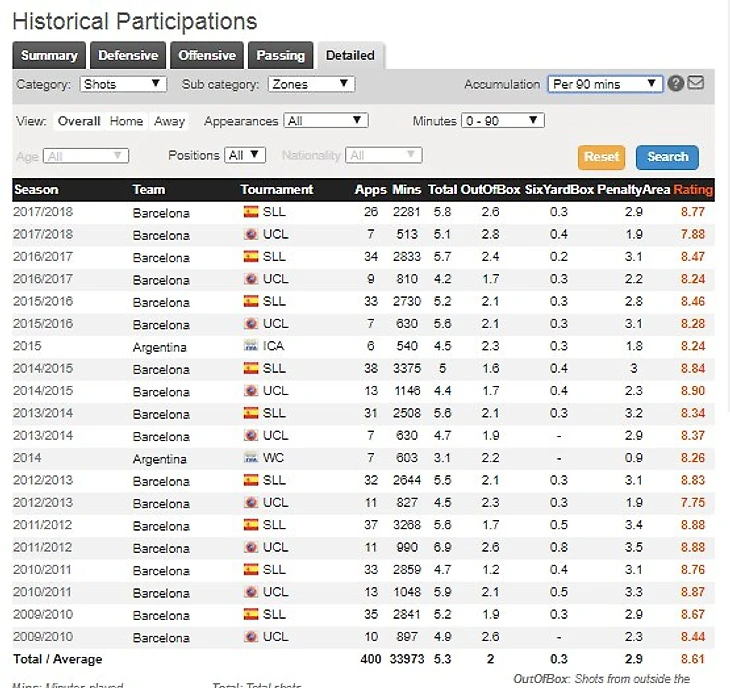Click UCL badge in 2014/2015 UCL row
Image resolution: width=730 pixels, height=688 pixels.
pos(250,391)
